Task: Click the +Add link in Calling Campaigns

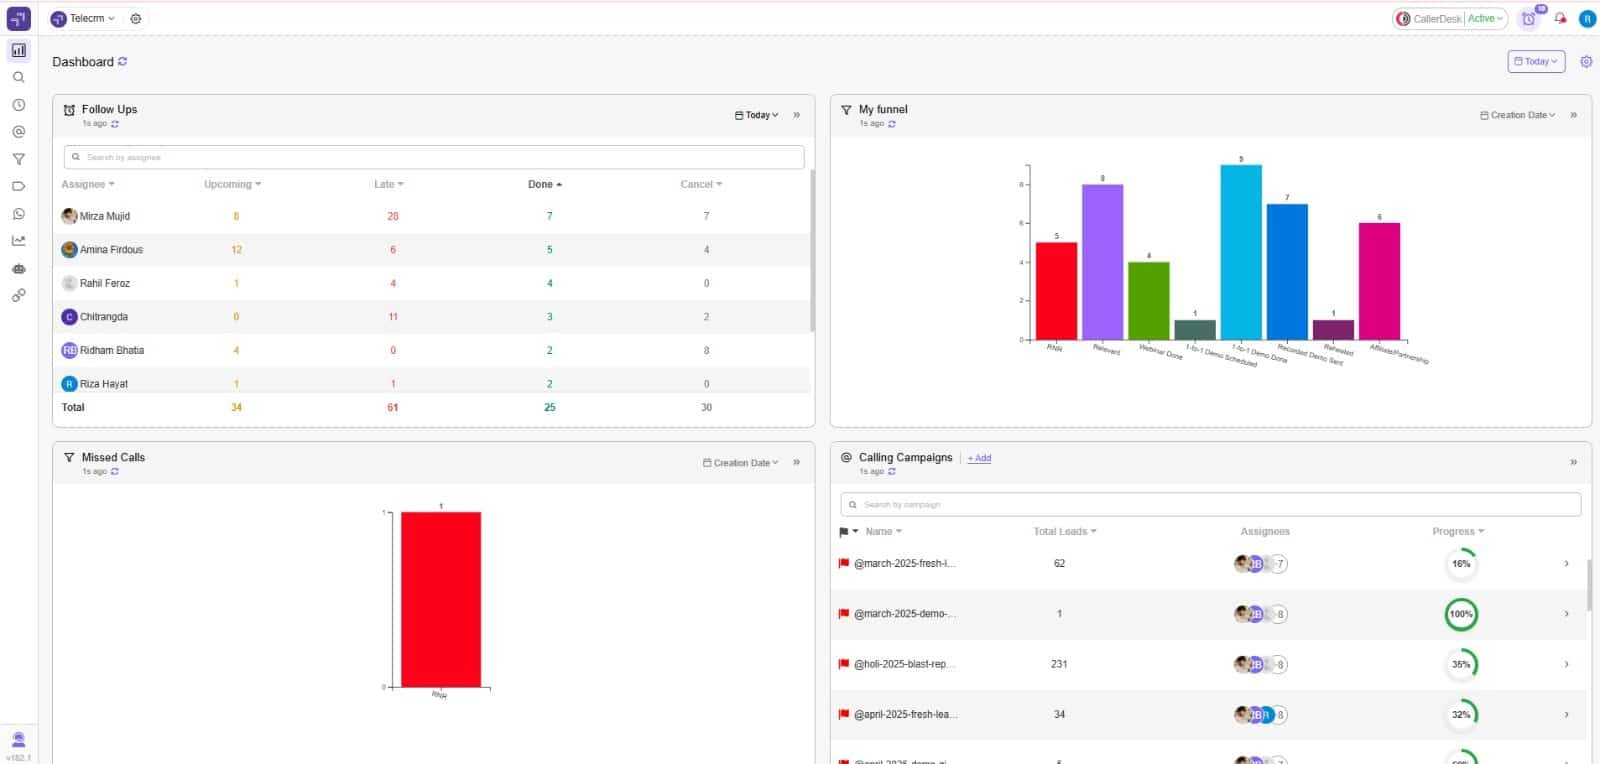Action: pos(979,458)
